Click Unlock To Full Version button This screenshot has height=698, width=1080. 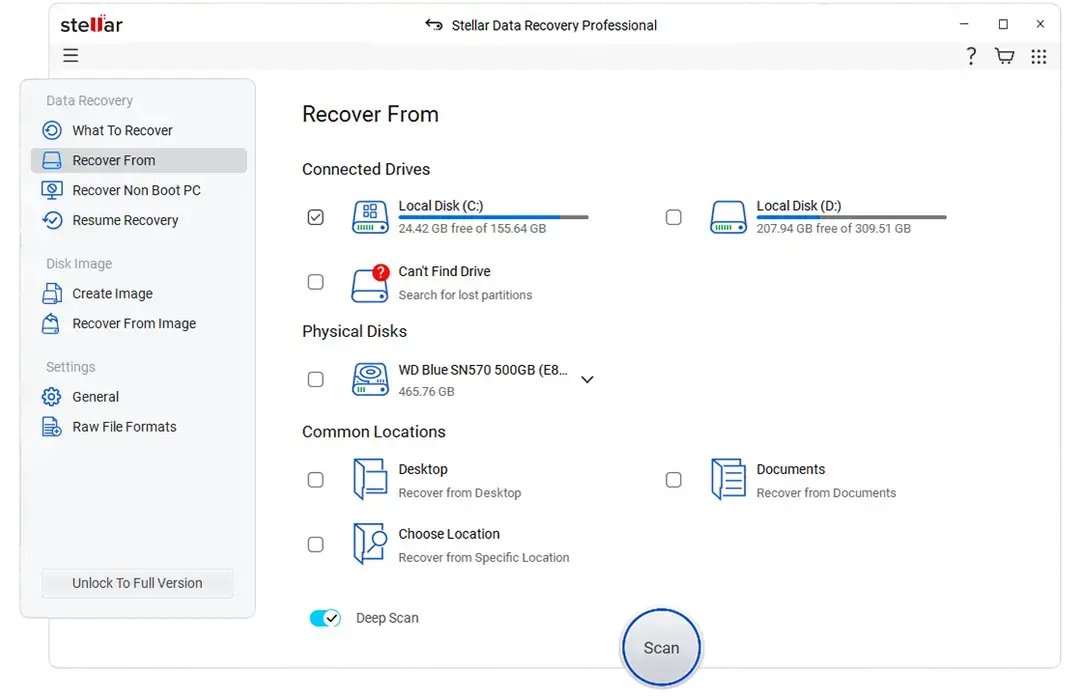(x=137, y=583)
